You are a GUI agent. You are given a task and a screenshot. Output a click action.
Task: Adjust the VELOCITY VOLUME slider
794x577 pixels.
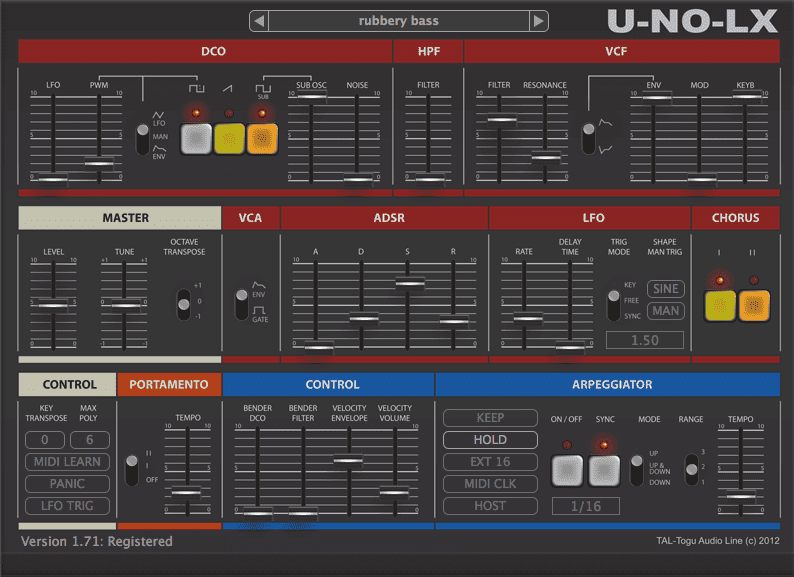394,491
